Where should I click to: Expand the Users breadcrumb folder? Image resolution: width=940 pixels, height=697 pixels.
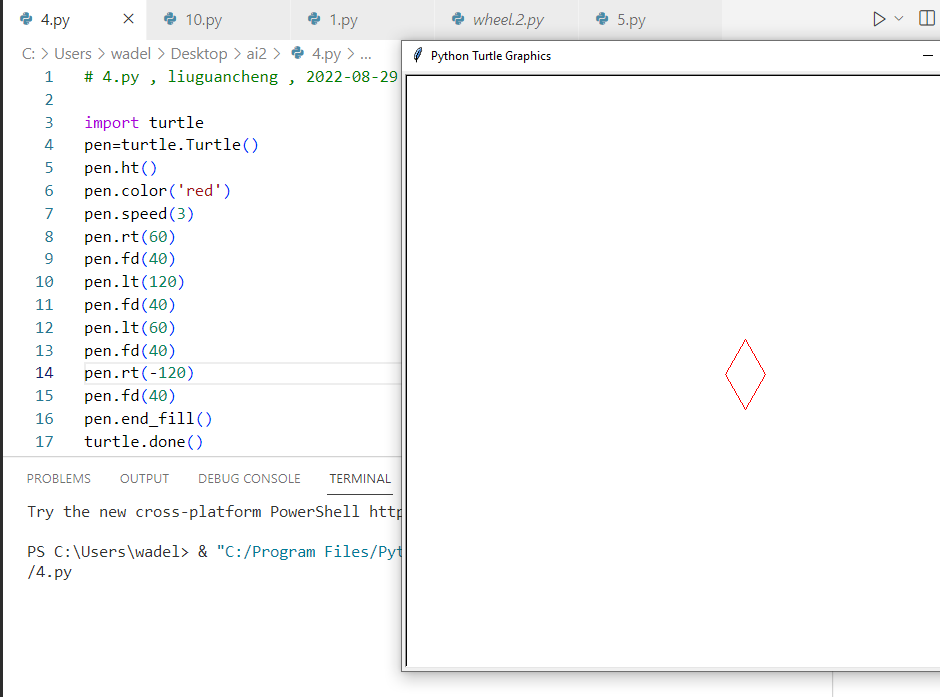pyautogui.click(x=73, y=54)
